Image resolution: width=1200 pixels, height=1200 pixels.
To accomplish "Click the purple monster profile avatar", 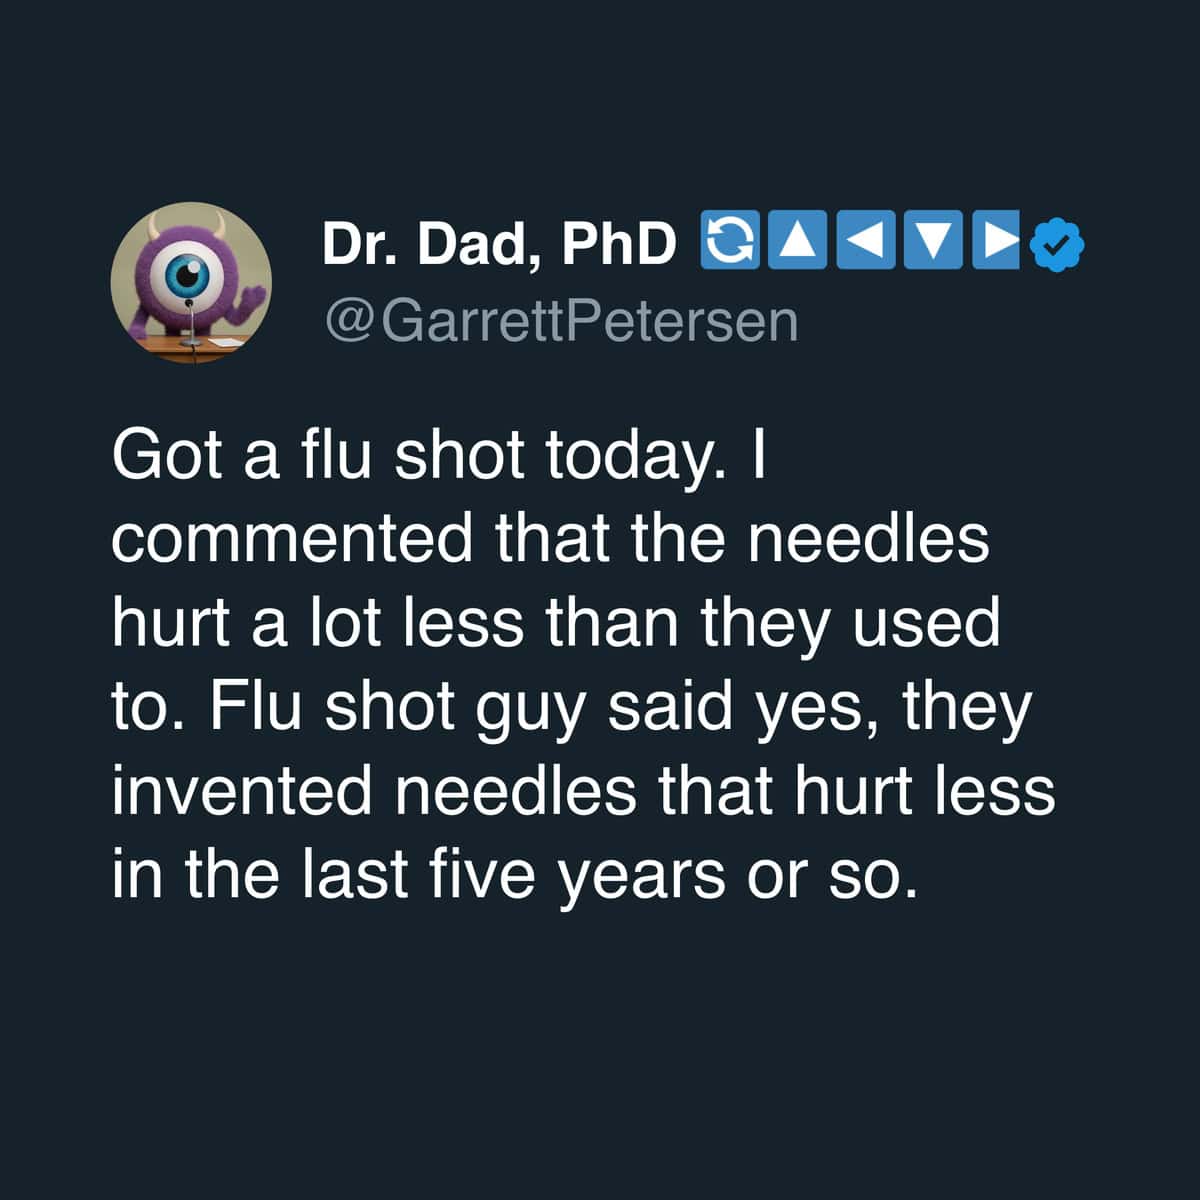I will pyautogui.click(x=191, y=283).
